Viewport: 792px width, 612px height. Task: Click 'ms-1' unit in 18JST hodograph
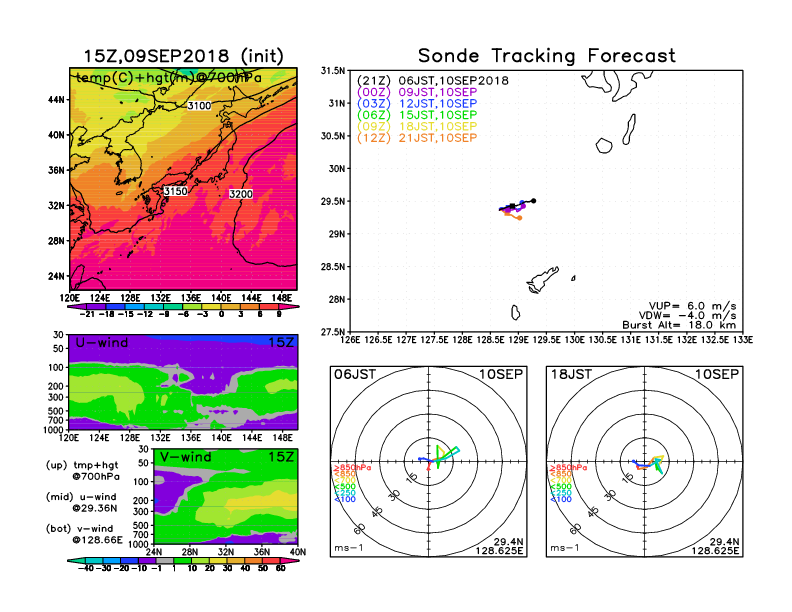click(565, 548)
